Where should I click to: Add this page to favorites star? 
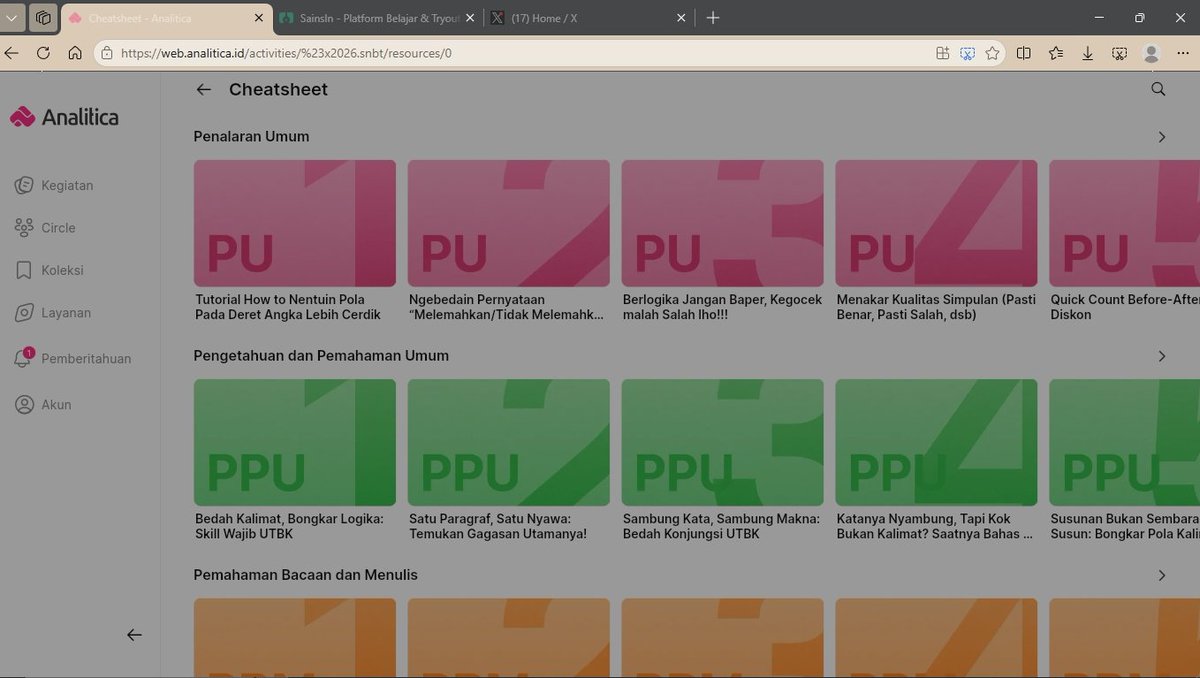click(x=992, y=53)
